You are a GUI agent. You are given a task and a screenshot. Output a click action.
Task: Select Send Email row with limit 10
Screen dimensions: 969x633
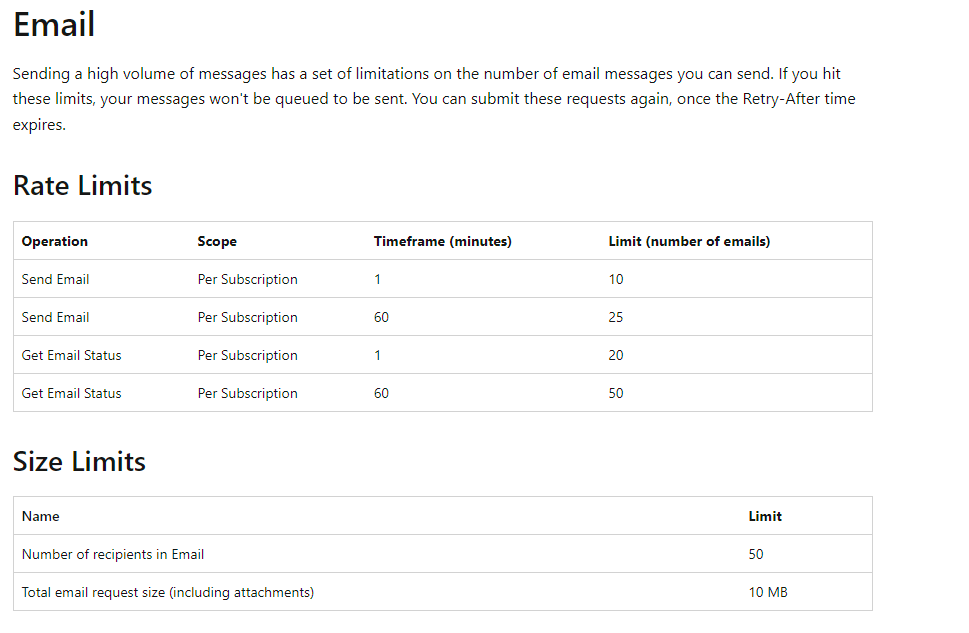click(x=442, y=279)
